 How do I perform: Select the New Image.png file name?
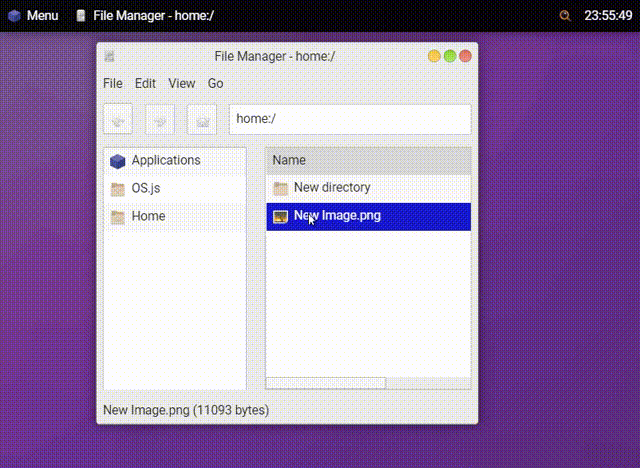[x=337, y=215]
